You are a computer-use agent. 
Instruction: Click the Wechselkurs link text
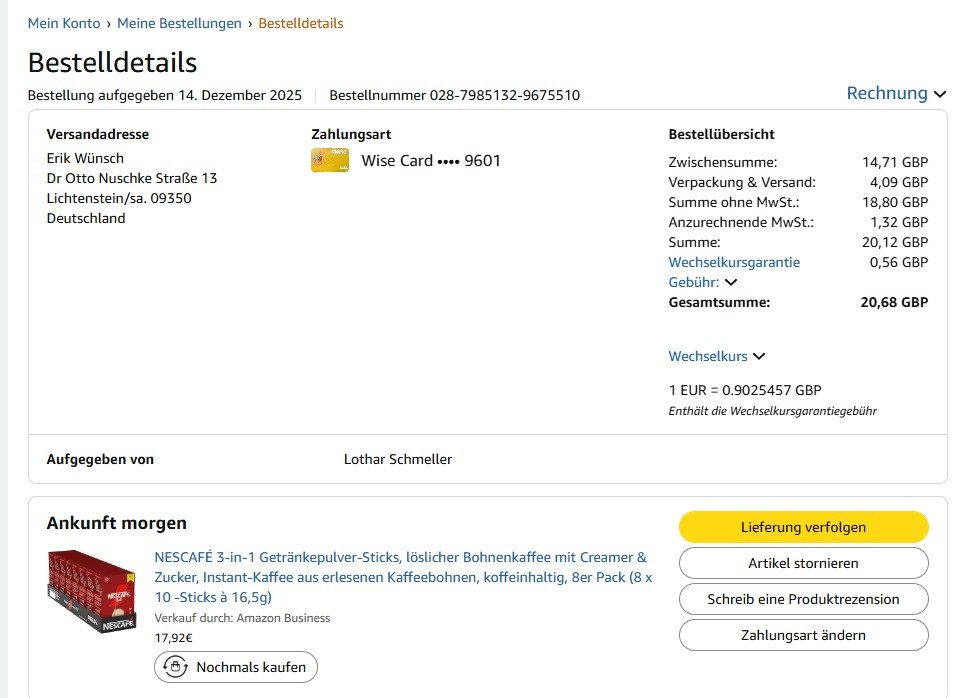coord(708,357)
